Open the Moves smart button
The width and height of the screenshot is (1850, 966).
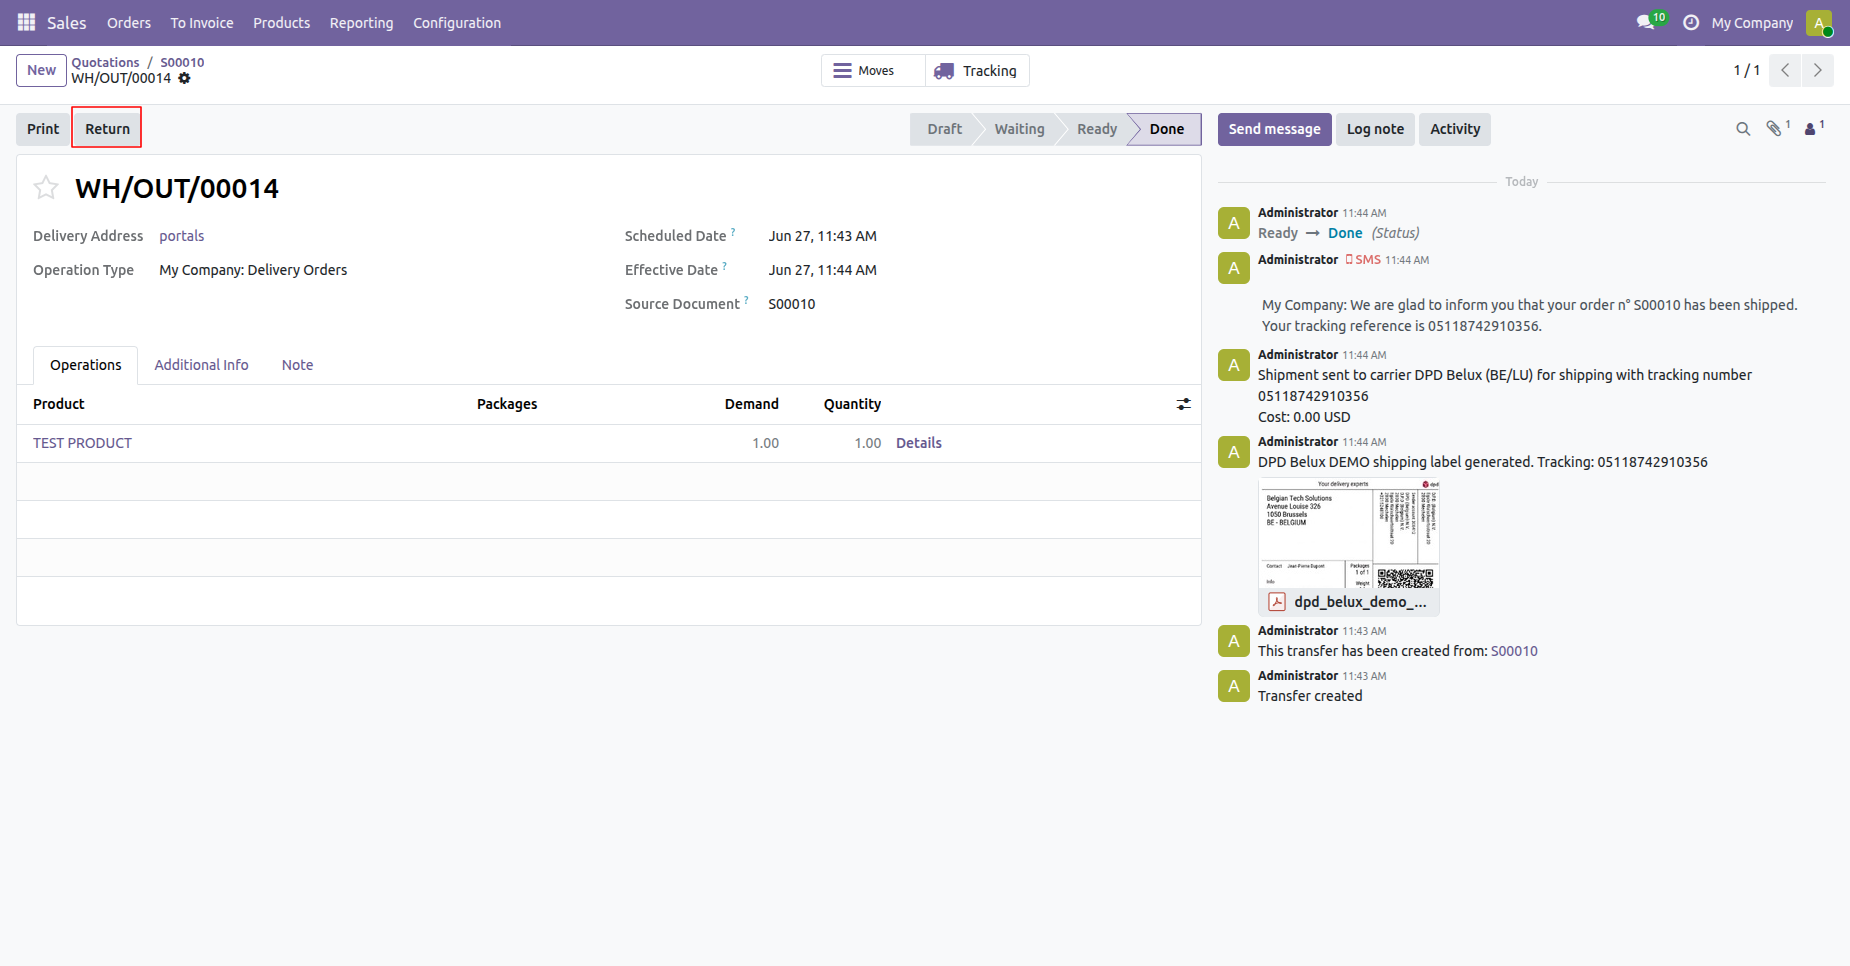pos(873,70)
